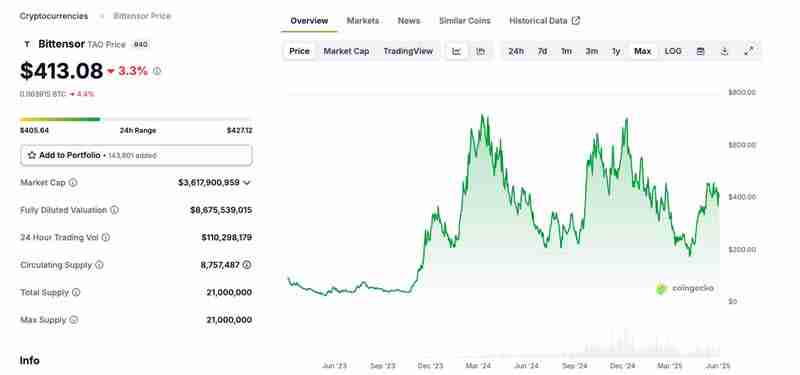Open the Similar Coins tab
This screenshot has width=800, height=375.
coord(465,21)
